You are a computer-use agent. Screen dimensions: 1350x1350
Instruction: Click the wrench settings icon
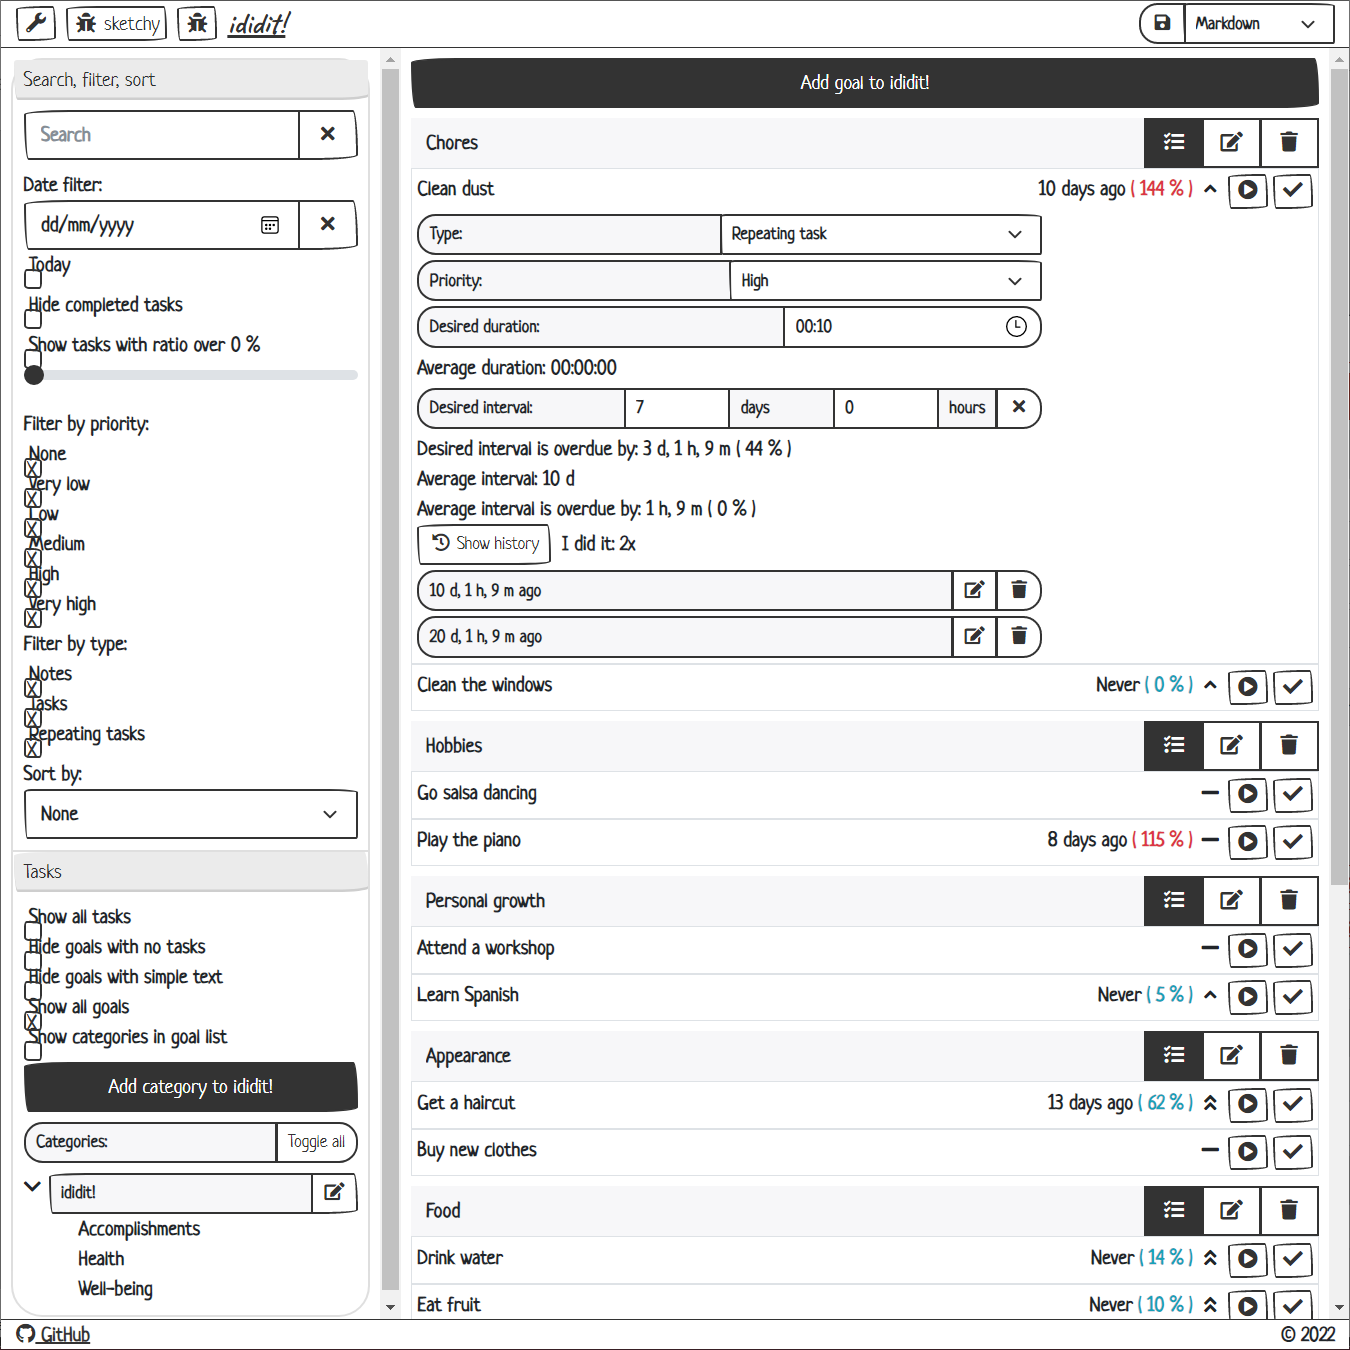[x=36, y=23]
